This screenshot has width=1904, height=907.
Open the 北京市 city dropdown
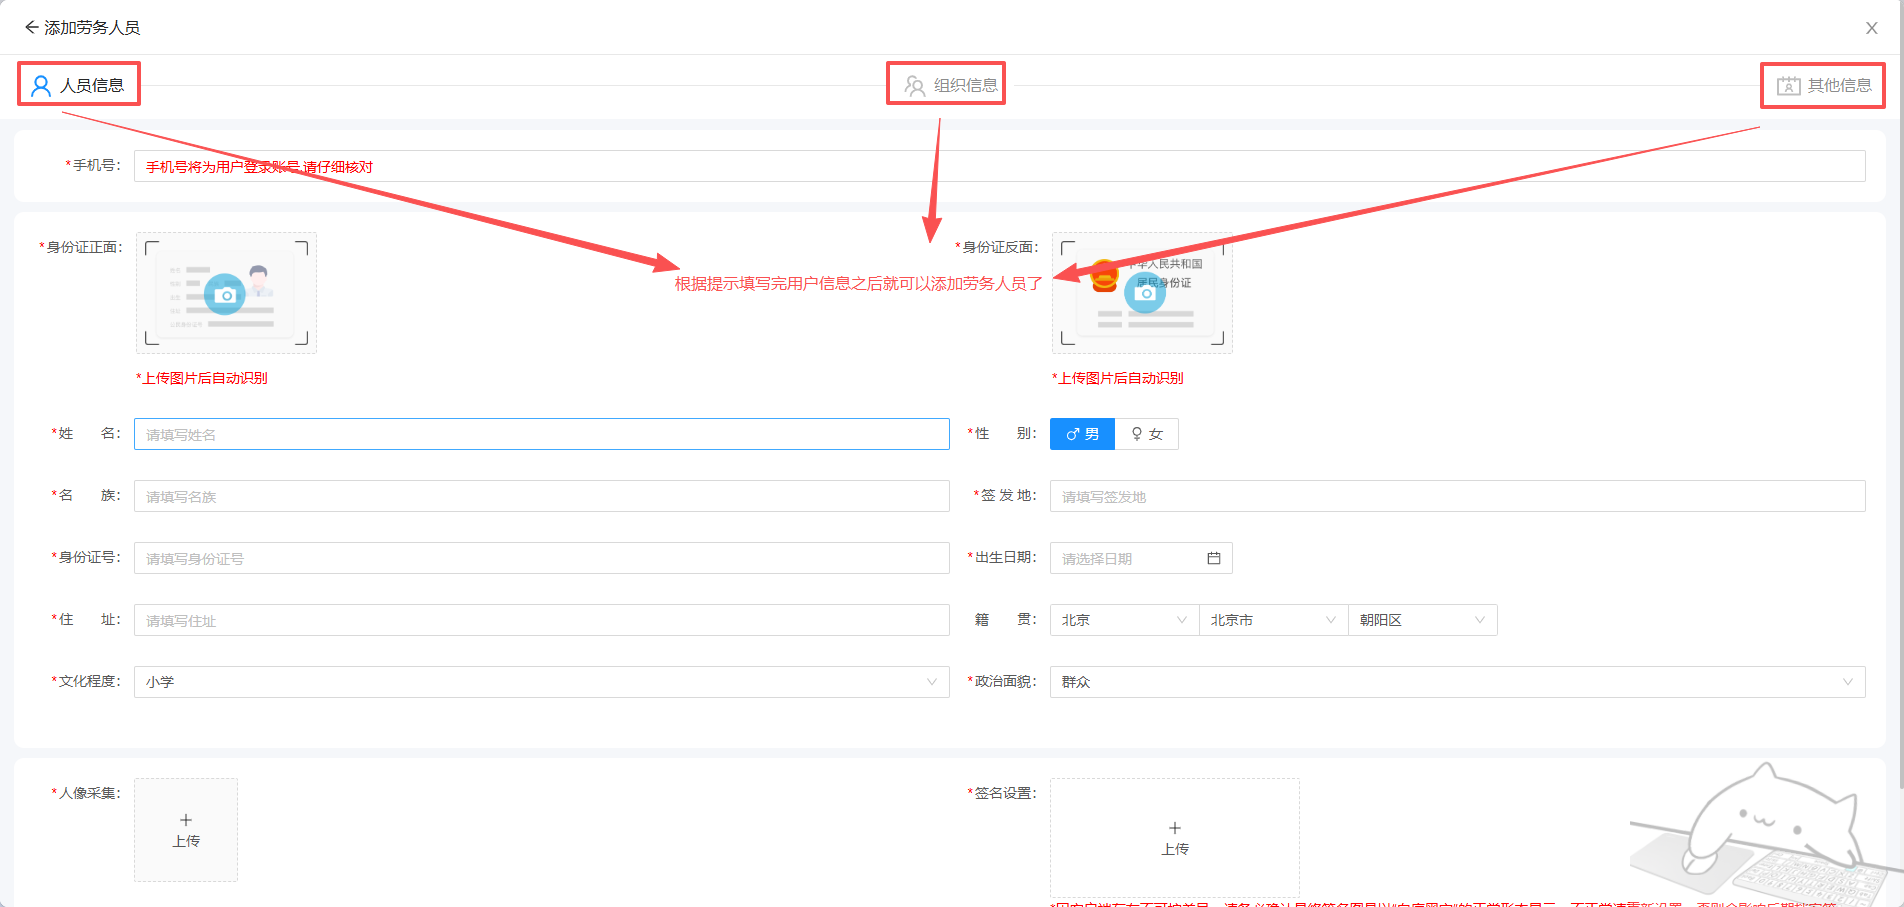coord(1273,620)
